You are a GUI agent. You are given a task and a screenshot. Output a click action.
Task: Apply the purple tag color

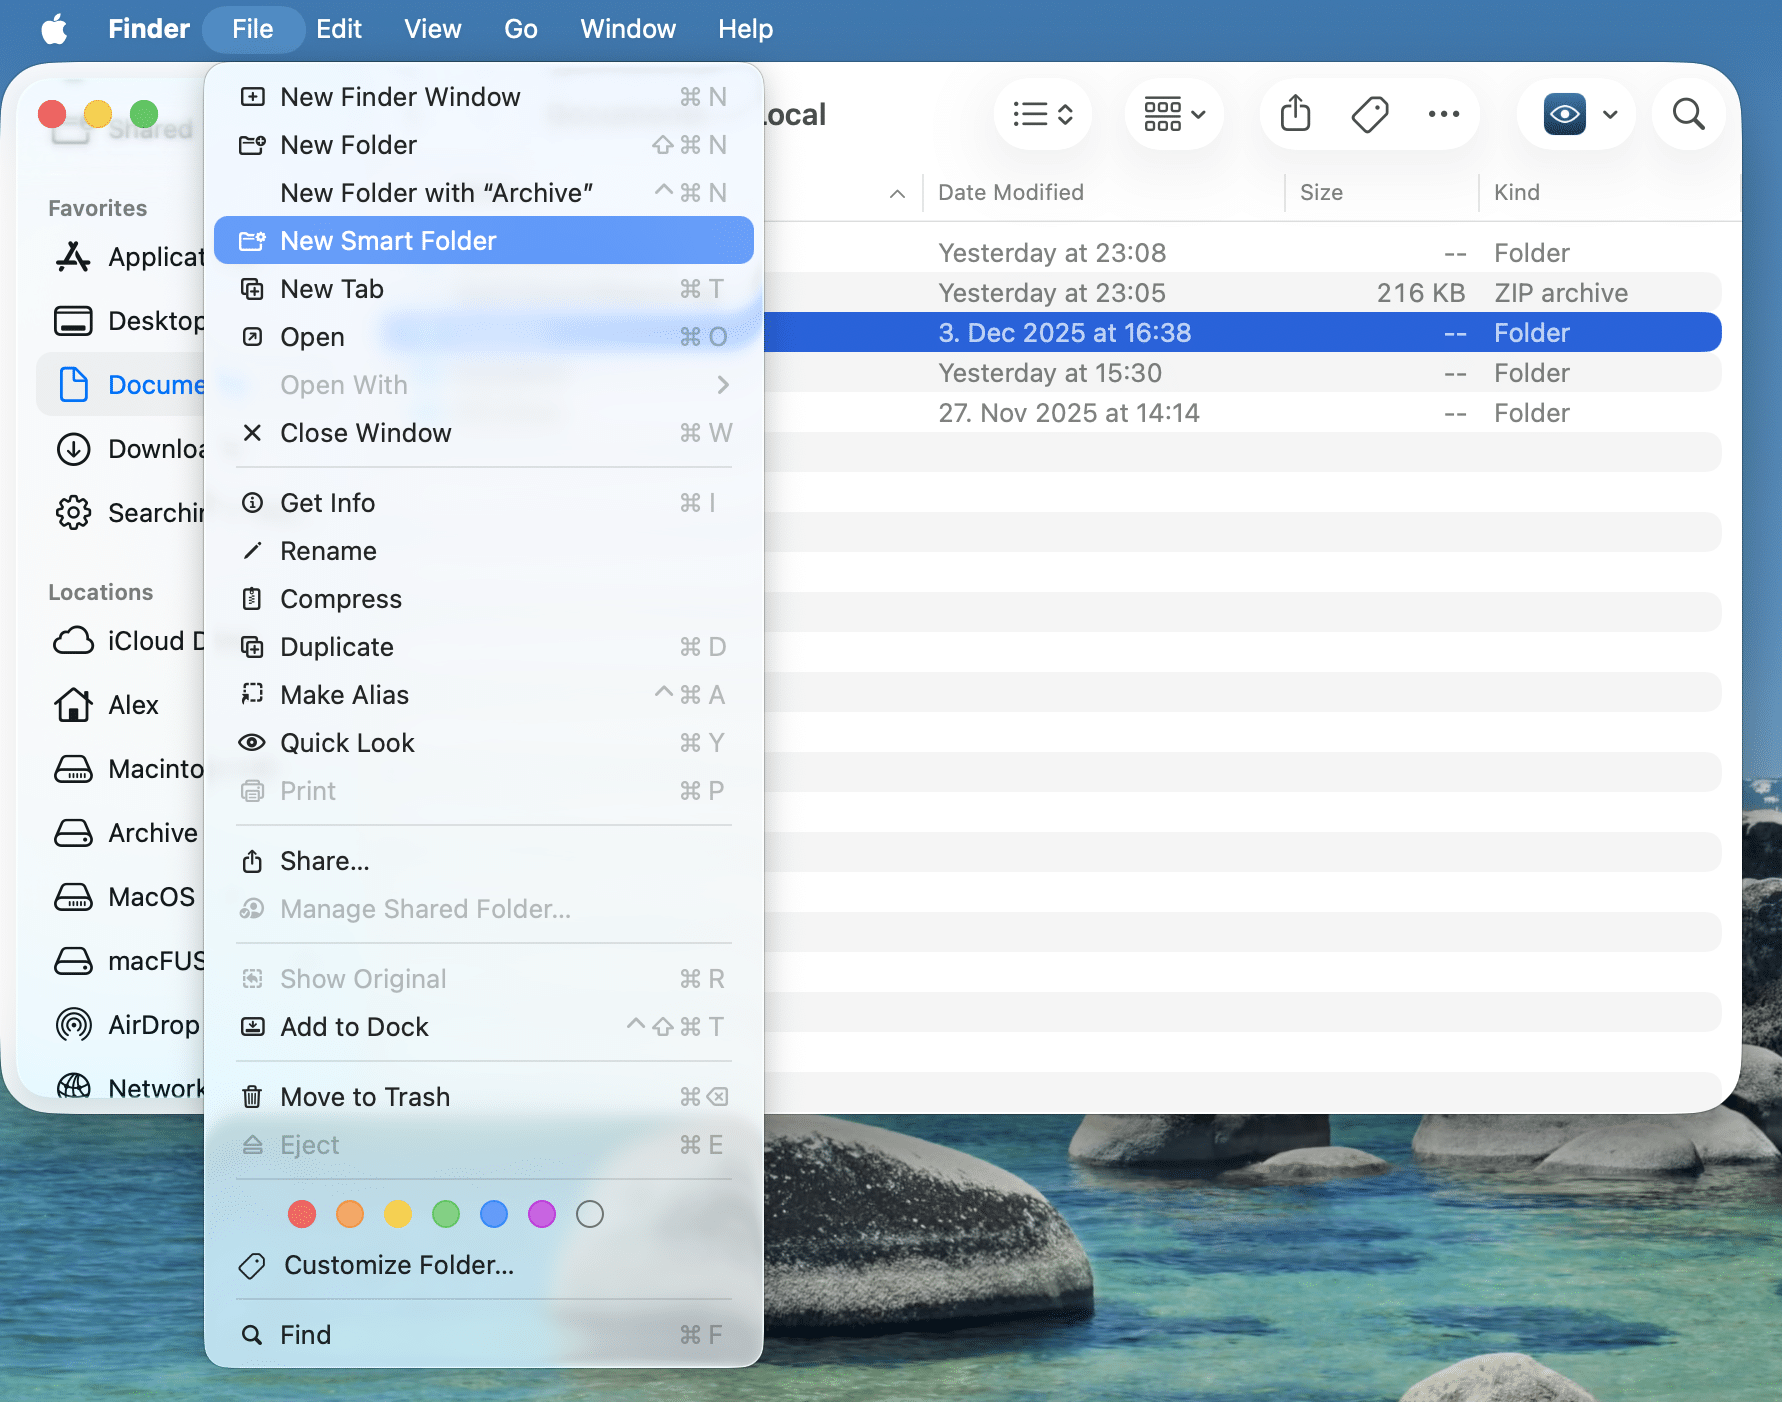tap(542, 1214)
